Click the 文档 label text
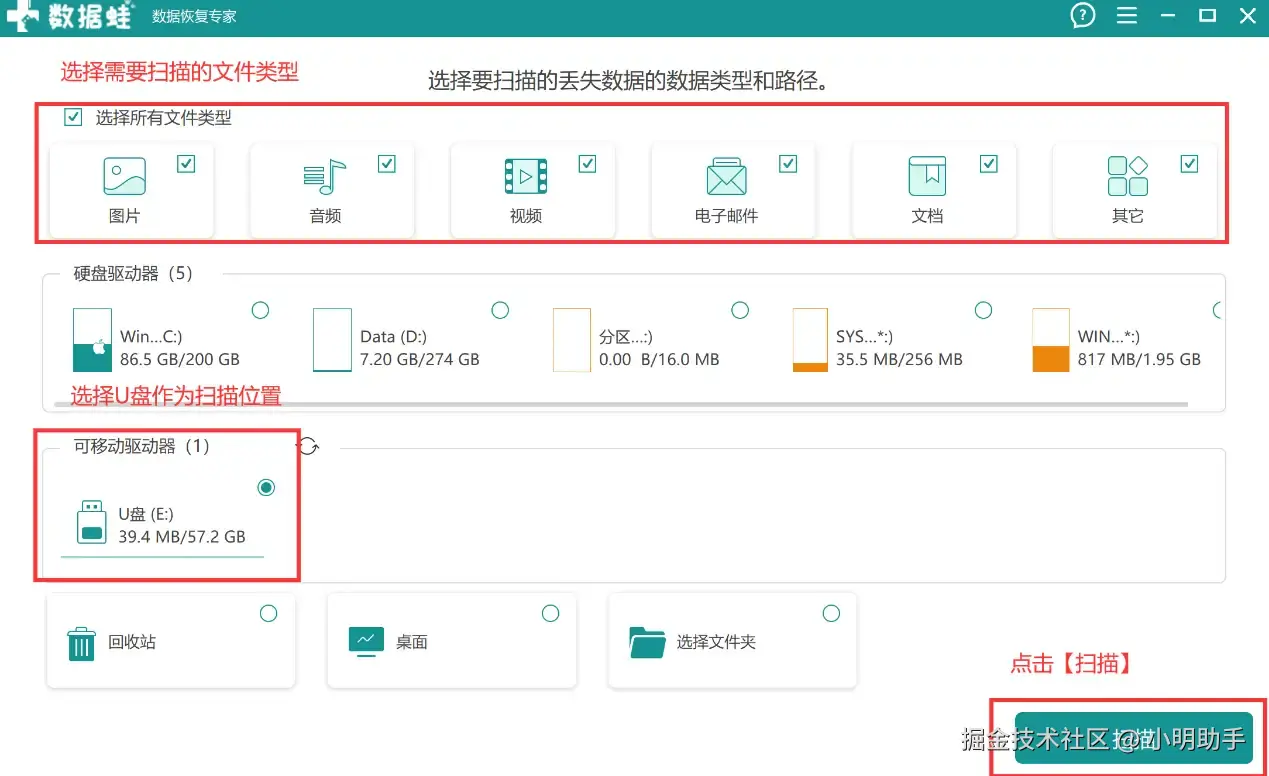1269x776 pixels. coord(927,216)
